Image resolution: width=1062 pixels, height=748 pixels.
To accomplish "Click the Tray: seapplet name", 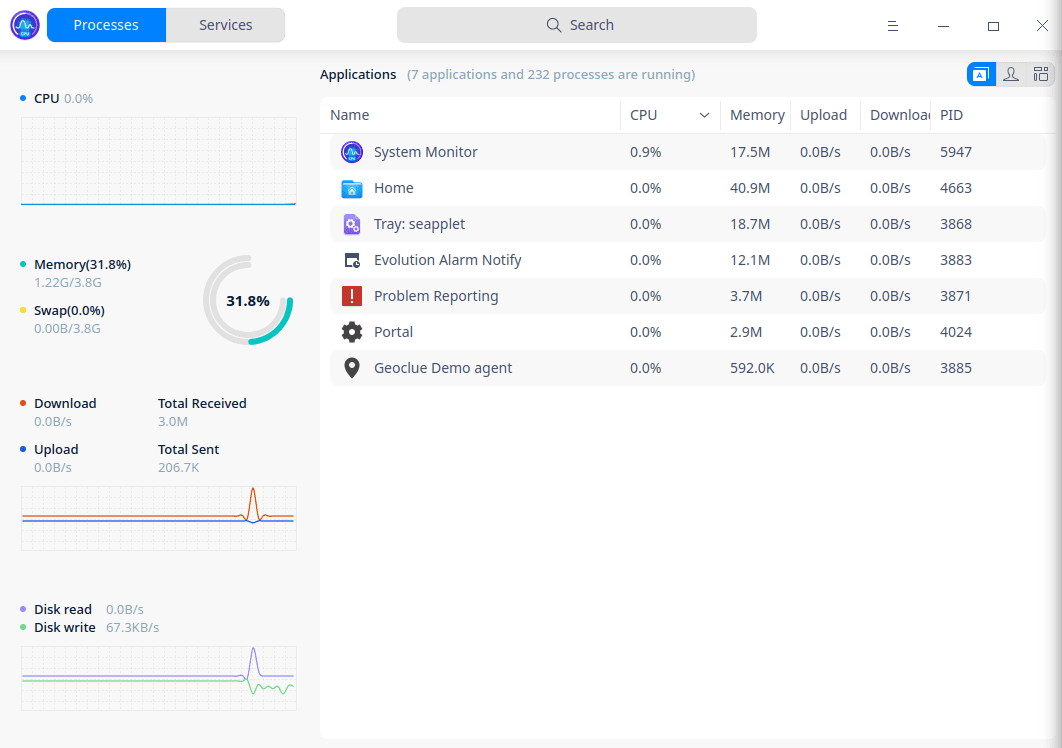I will [x=419, y=224].
